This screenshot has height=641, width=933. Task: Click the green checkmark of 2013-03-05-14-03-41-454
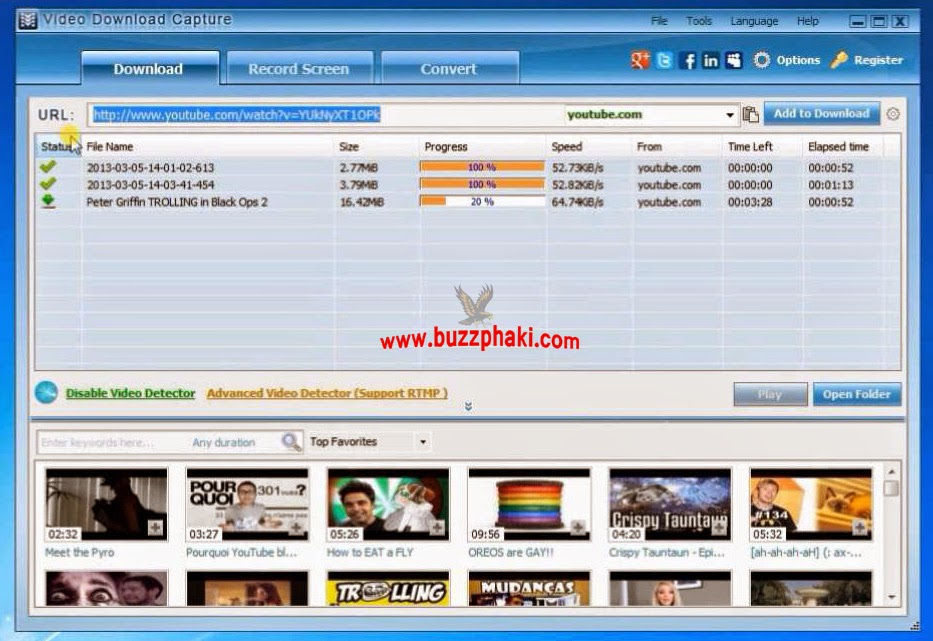48,185
